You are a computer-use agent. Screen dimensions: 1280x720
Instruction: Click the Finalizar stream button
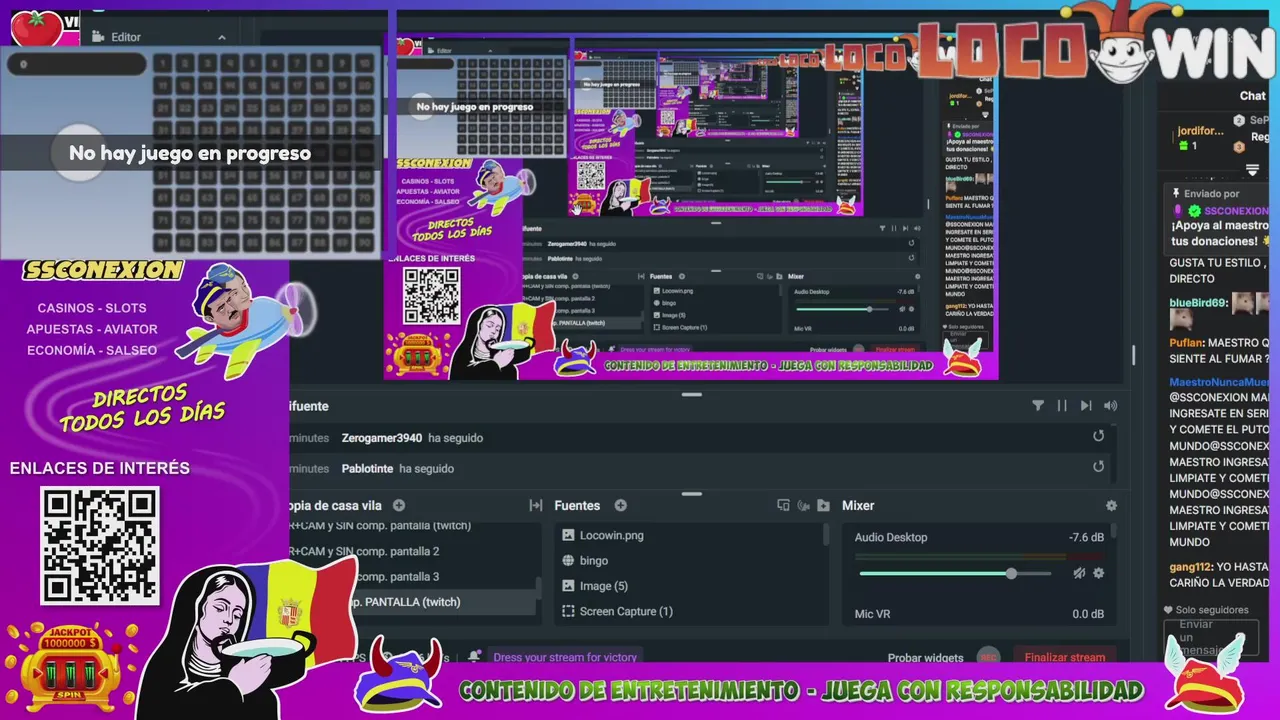tap(1064, 657)
